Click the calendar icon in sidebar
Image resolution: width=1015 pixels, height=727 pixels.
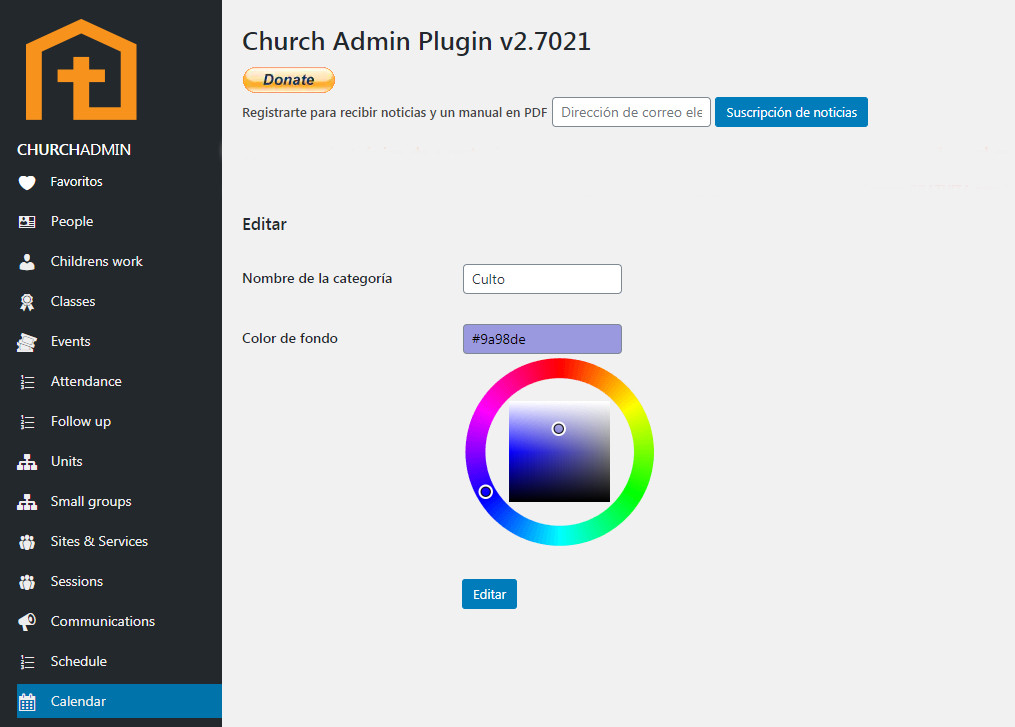coord(28,702)
